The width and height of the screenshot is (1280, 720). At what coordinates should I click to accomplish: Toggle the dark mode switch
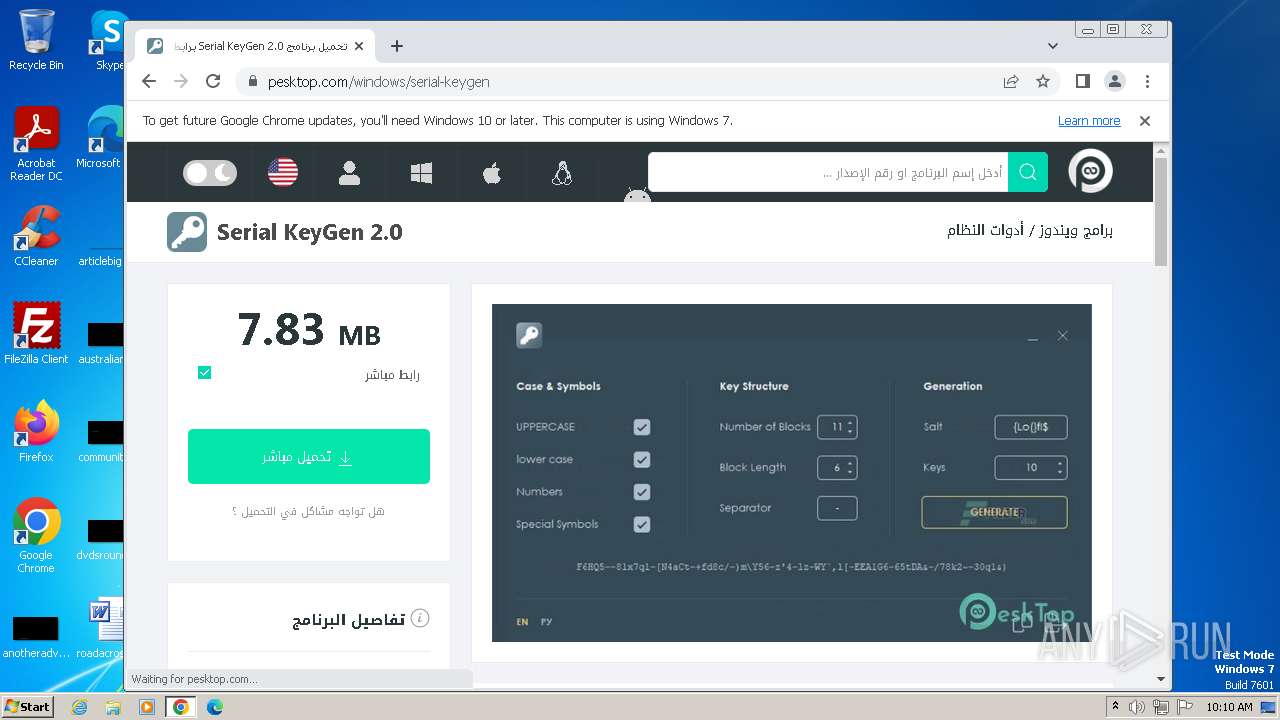pyautogui.click(x=210, y=173)
